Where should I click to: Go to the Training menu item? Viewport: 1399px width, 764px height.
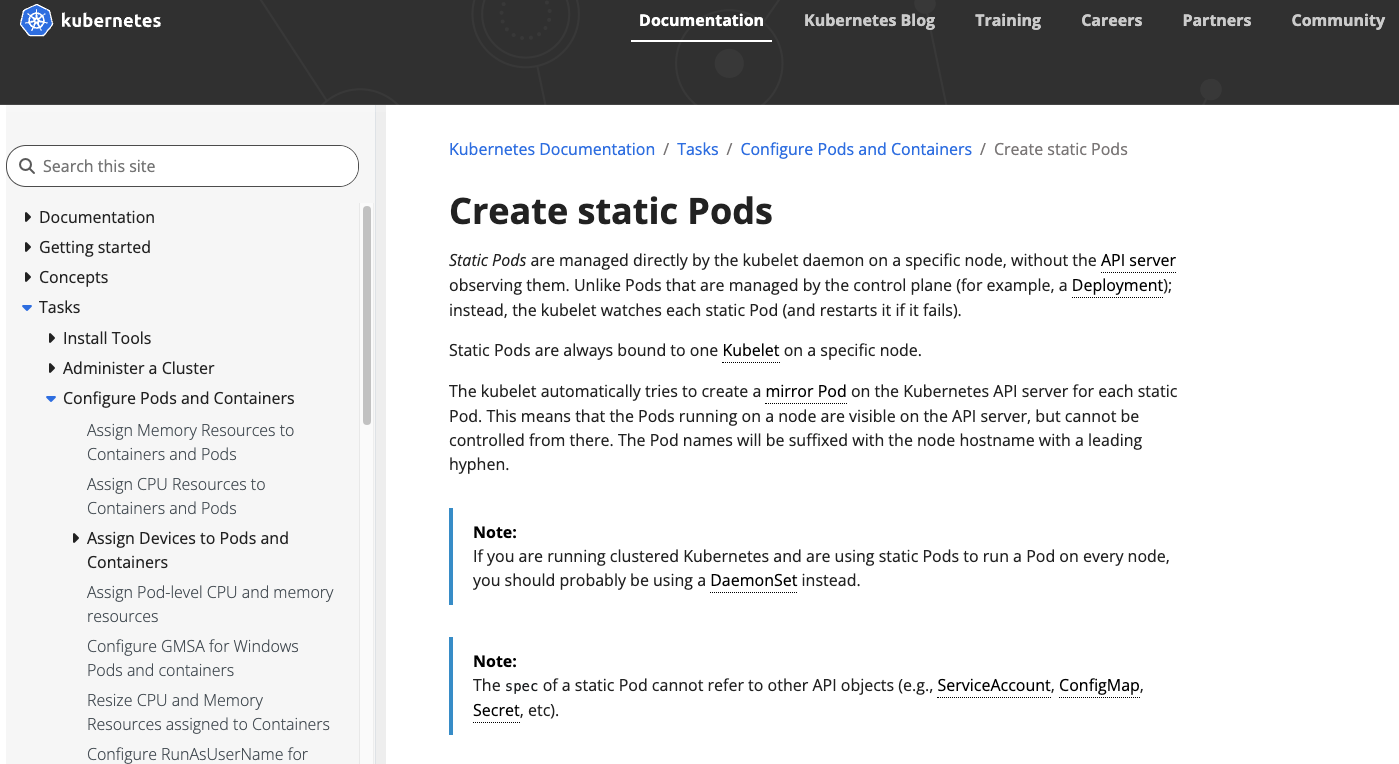(x=1007, y=20)
